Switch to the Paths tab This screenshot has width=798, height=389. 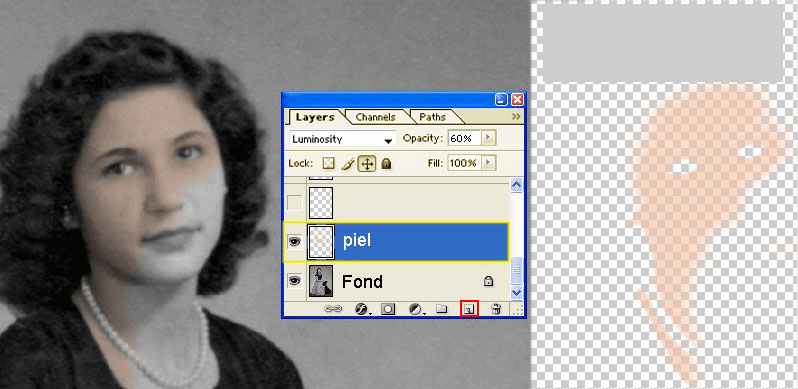coord(432,117)
